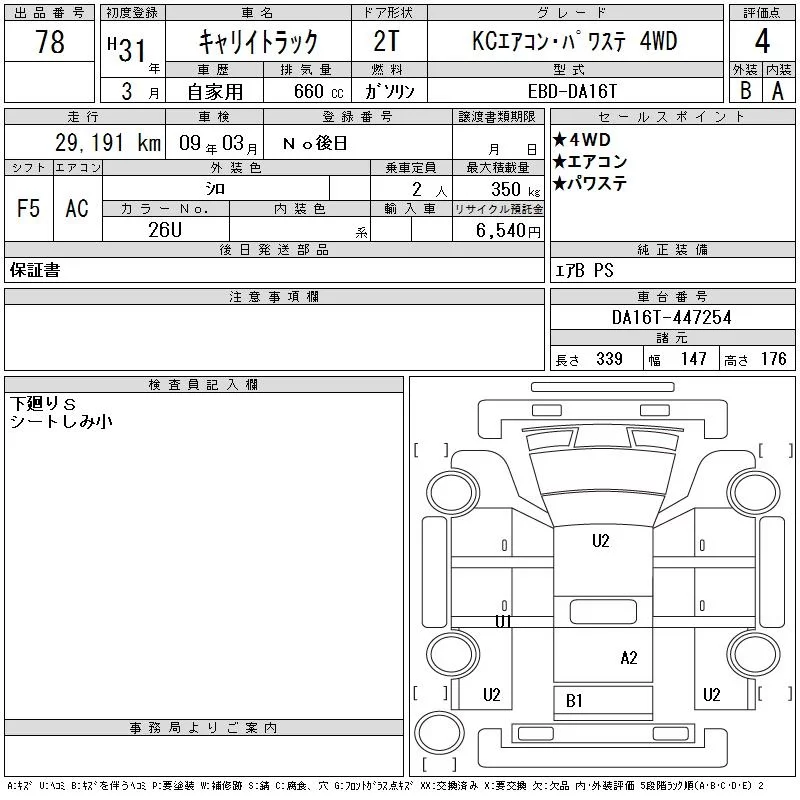This screenshot has height=800, width=800.
Task: Click the recycle deposit 6,540 yen field
Action: point(498,230)
